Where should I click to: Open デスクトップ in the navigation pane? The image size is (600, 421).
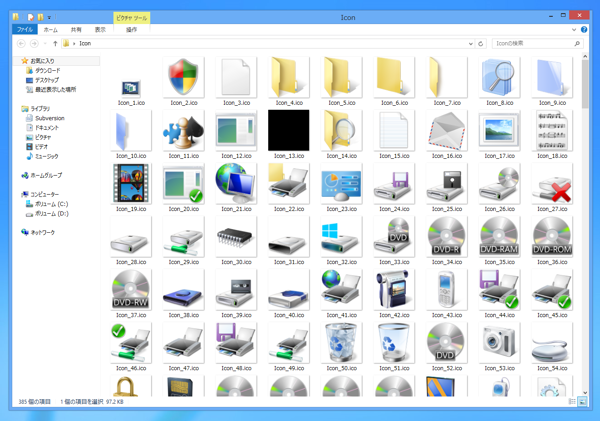tap(47, 80)
